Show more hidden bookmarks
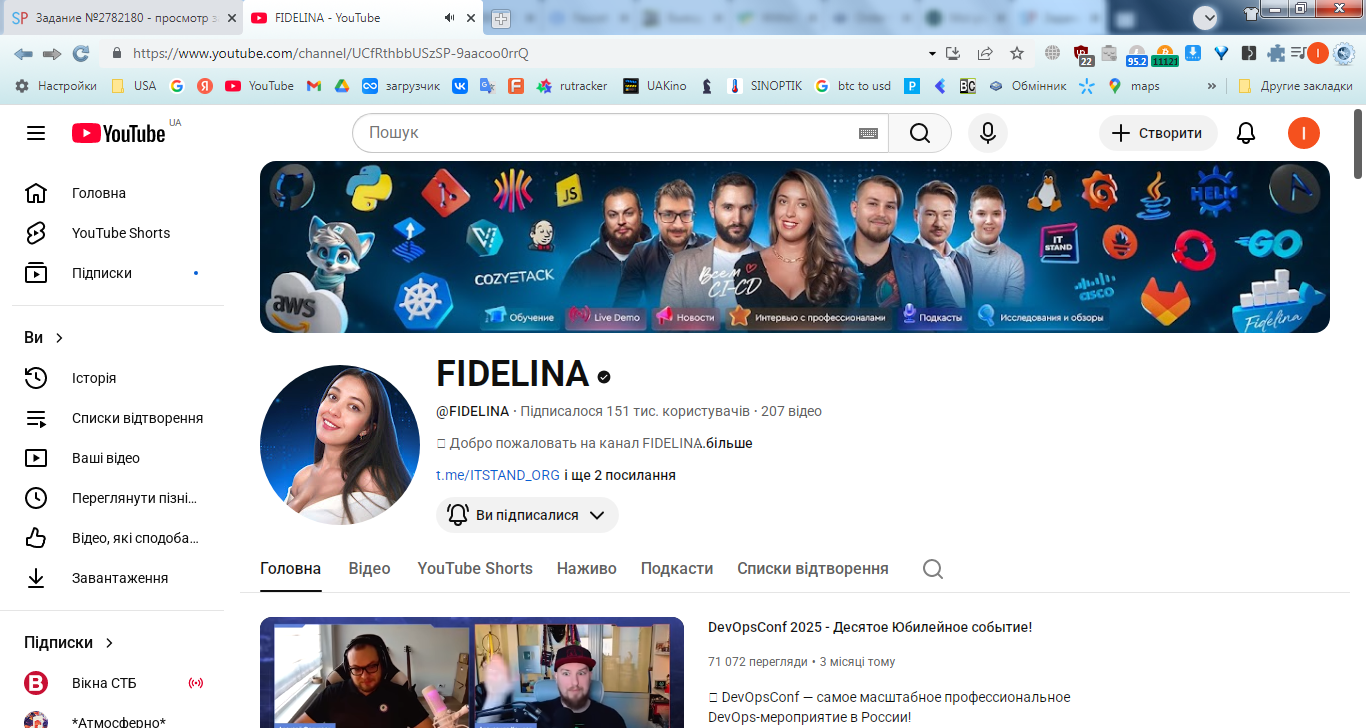1366x728 pixels. 1212,86
